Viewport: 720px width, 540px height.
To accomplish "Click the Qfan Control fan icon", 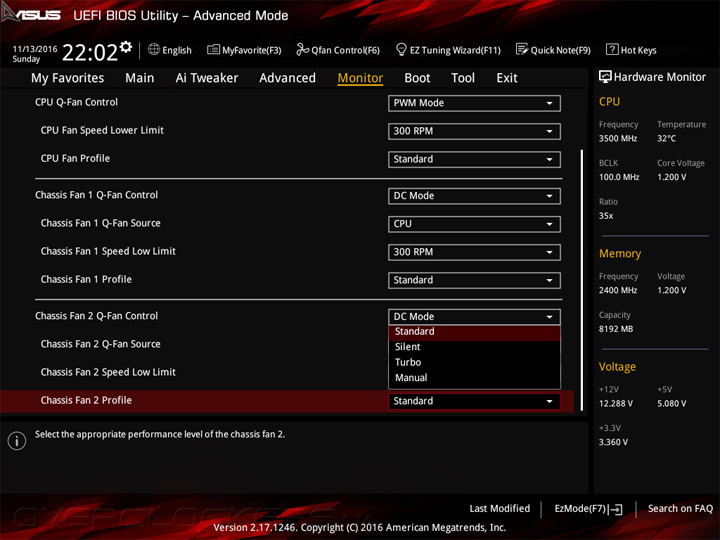I will pyautogui.click(x=302, y=49).
